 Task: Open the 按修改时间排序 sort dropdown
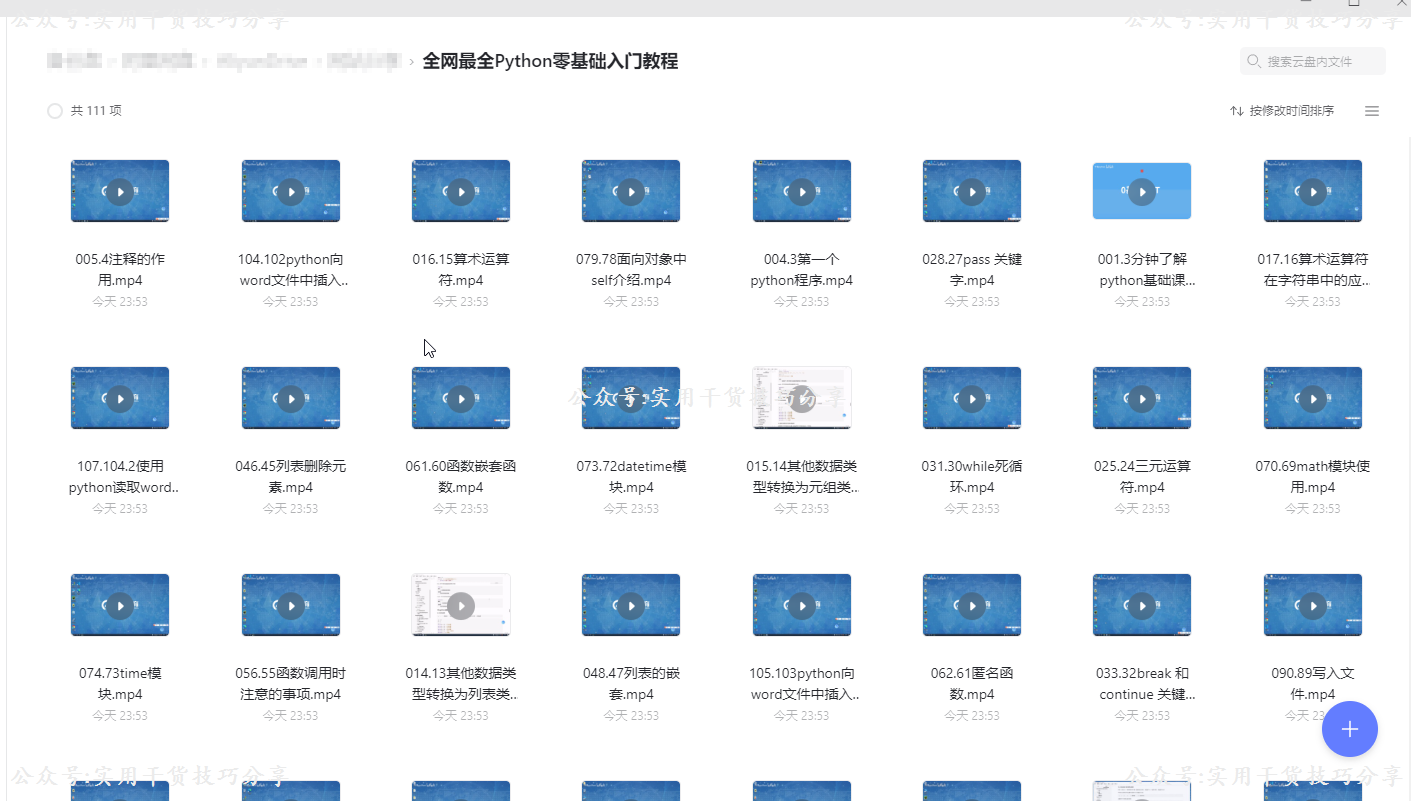click(1290, 111)
